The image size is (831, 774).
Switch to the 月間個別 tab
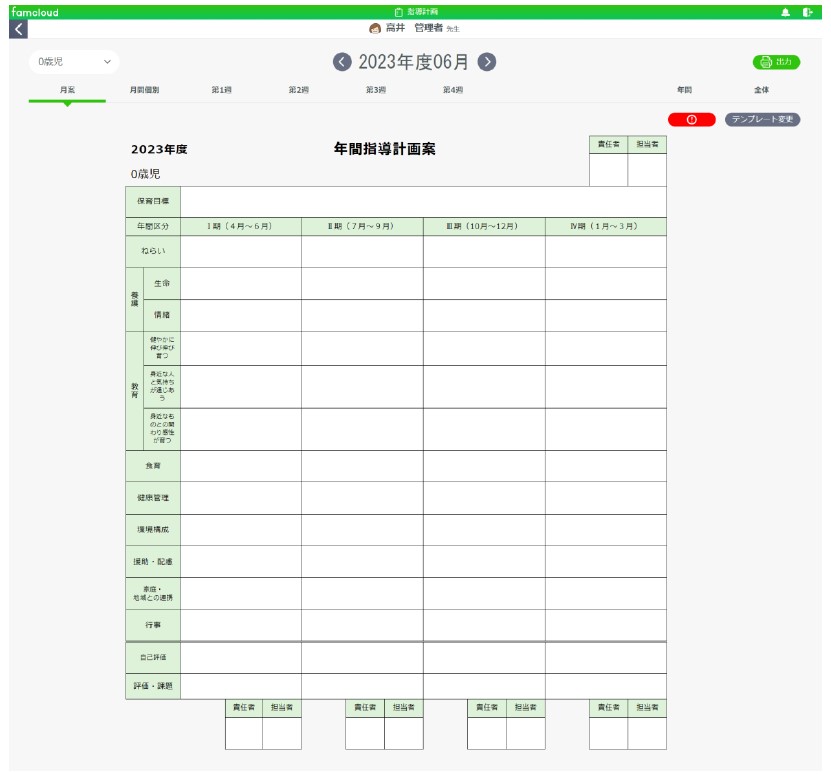(x=144, y=90)
